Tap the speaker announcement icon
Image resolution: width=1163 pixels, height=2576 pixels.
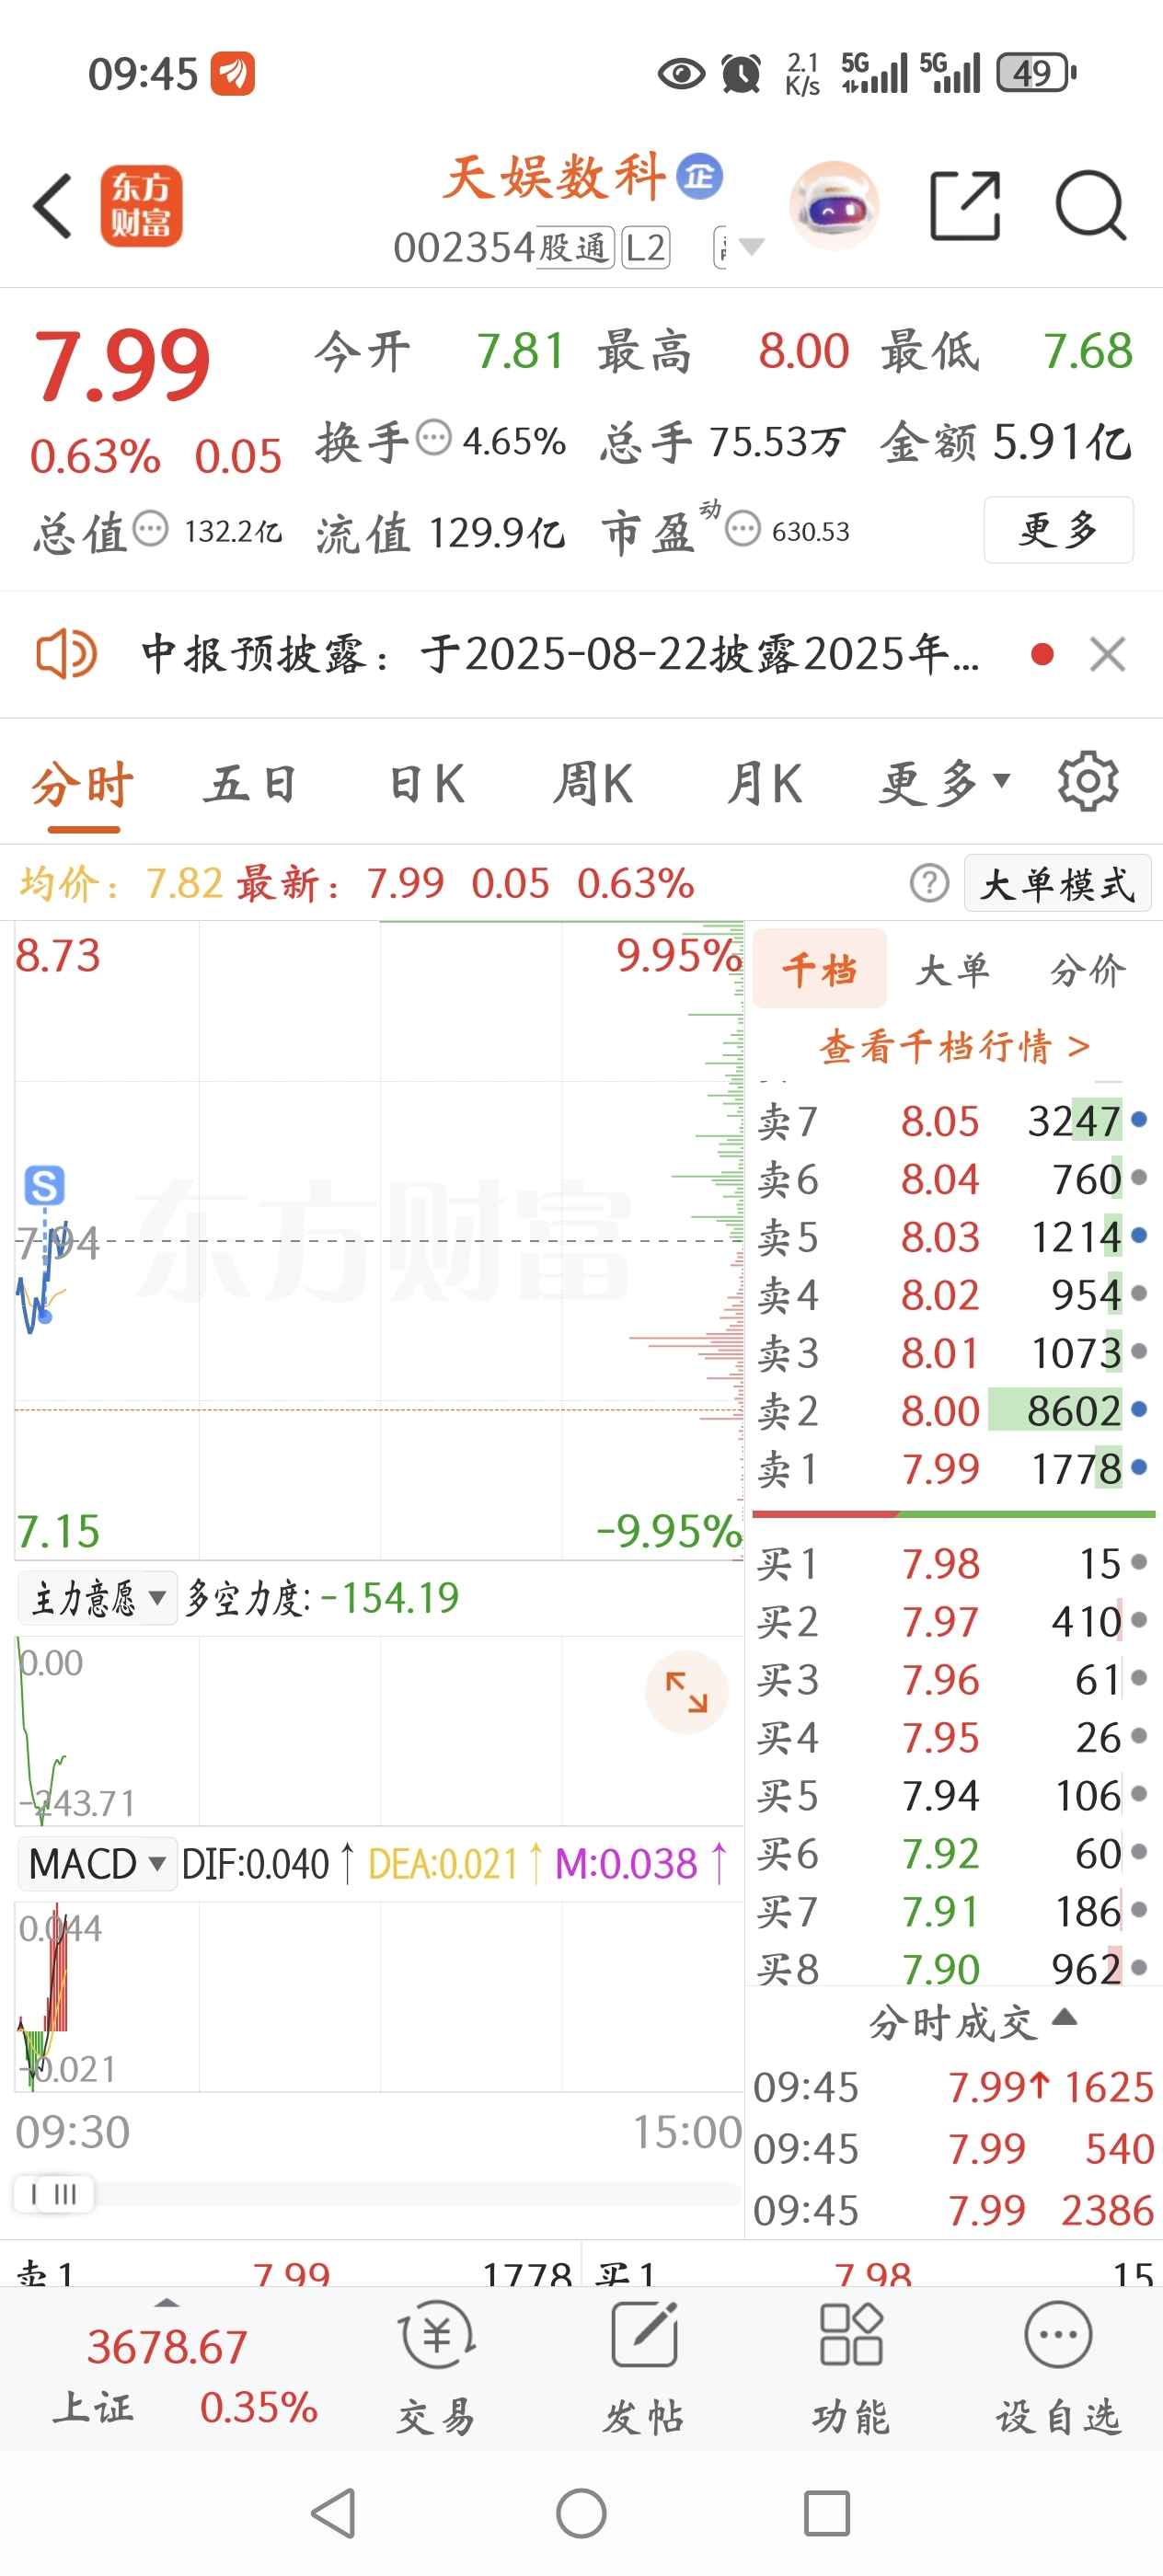[66, 655]
